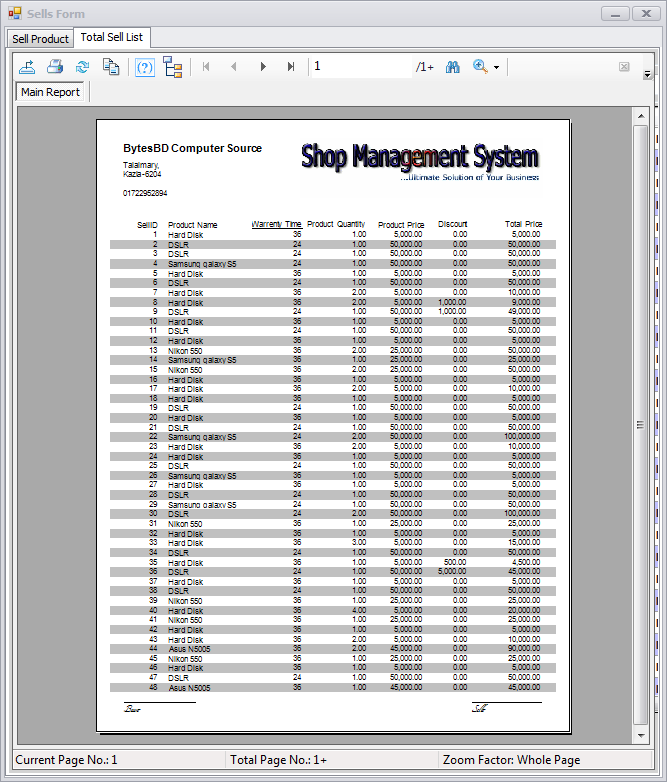Click the '...Ultimate Solution of Your Business' tagline
This screenshot has width=667, height=782.
click(x=469, y=178)
